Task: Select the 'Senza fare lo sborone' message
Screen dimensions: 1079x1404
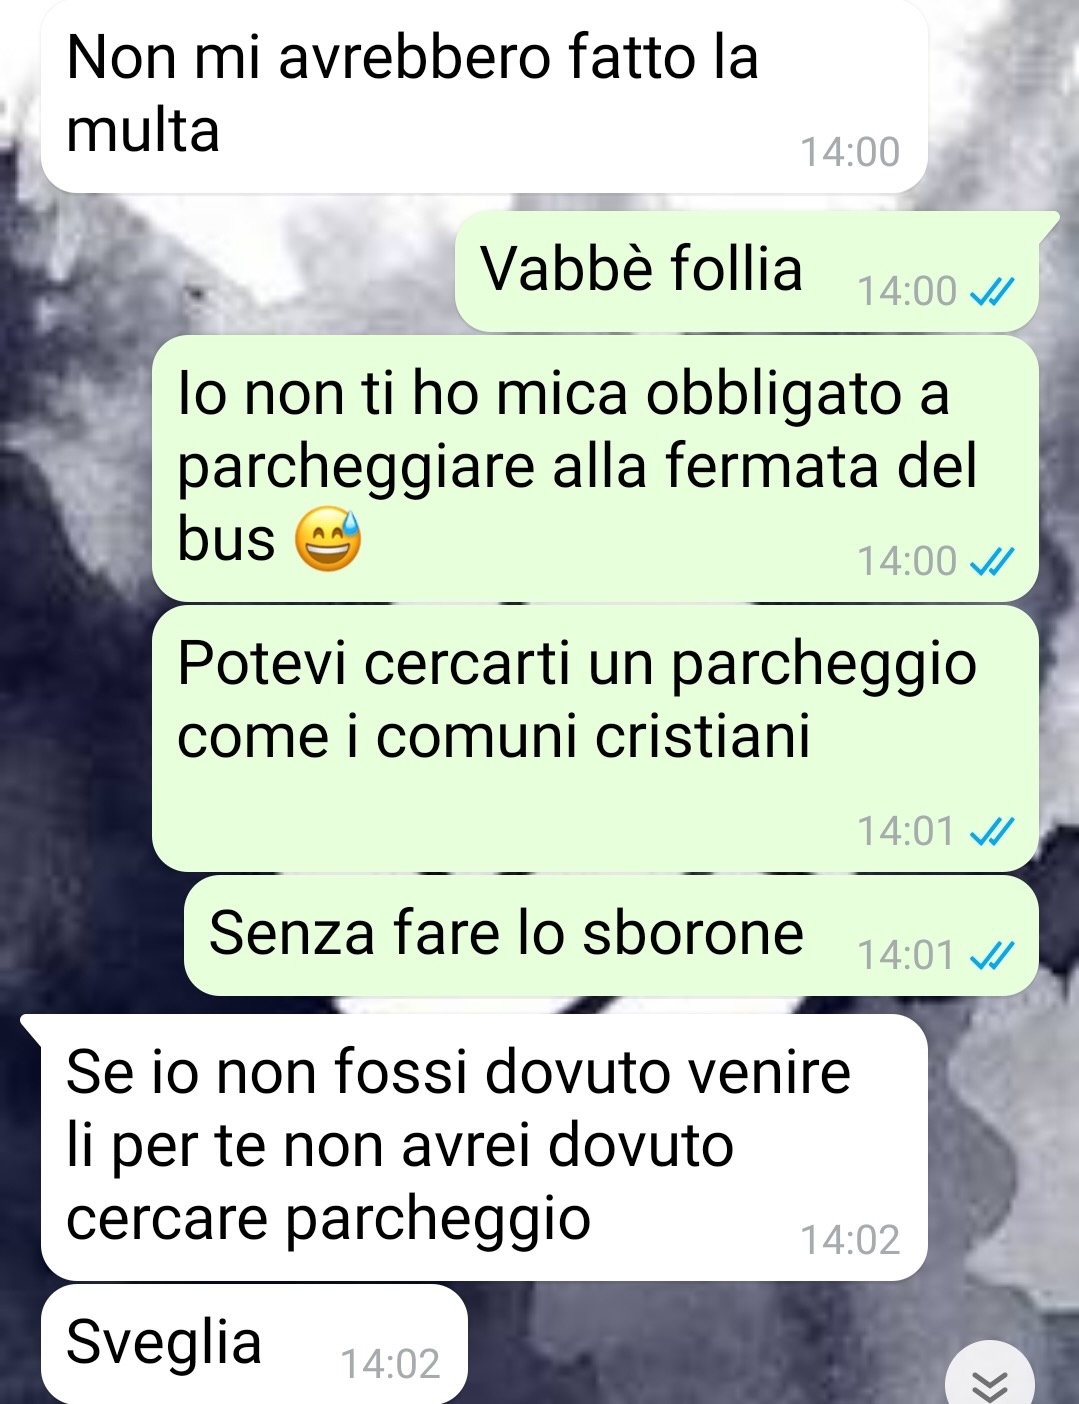Action: [611, 935]
